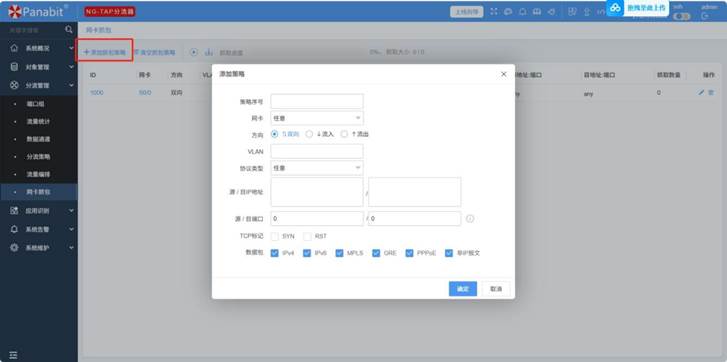Click the 清空抓包策略 button

click(x=154, y=52)
